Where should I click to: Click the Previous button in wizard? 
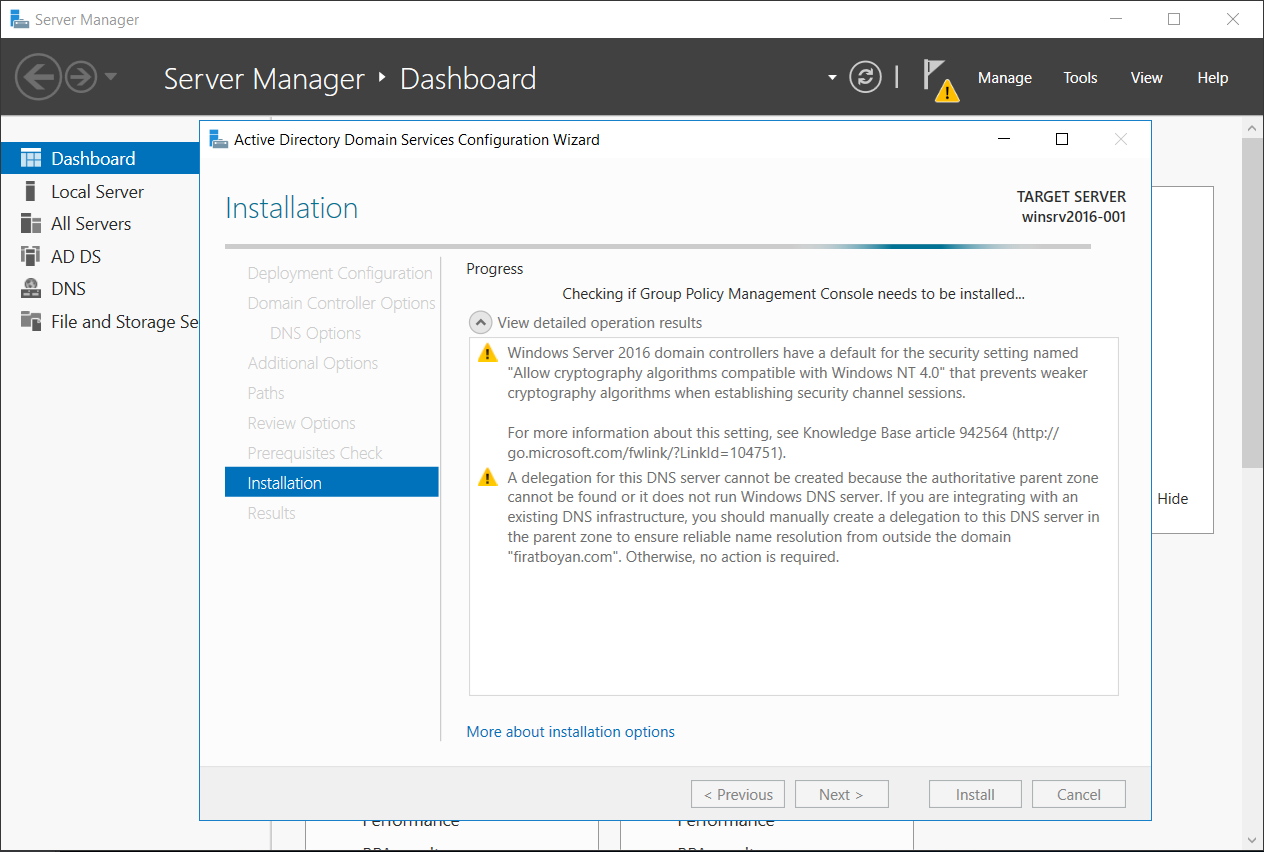[738, 795]
